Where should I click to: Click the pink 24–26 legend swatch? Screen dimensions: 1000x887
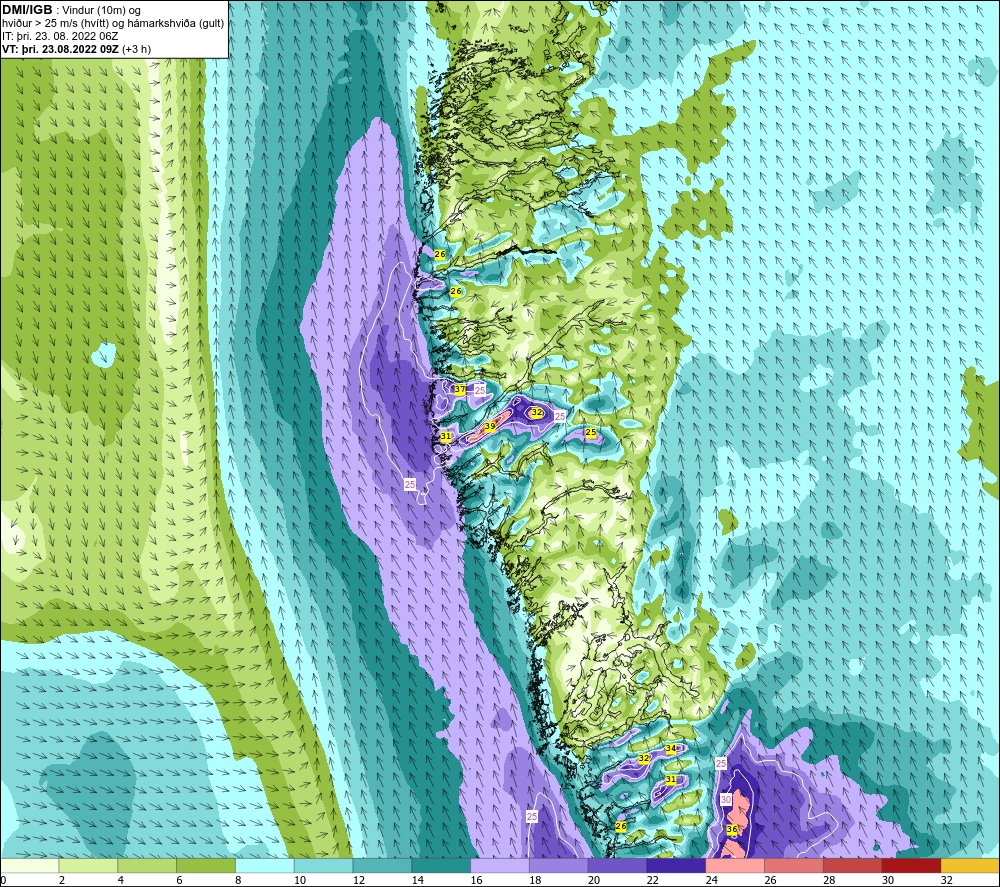(x=735, y=865)
